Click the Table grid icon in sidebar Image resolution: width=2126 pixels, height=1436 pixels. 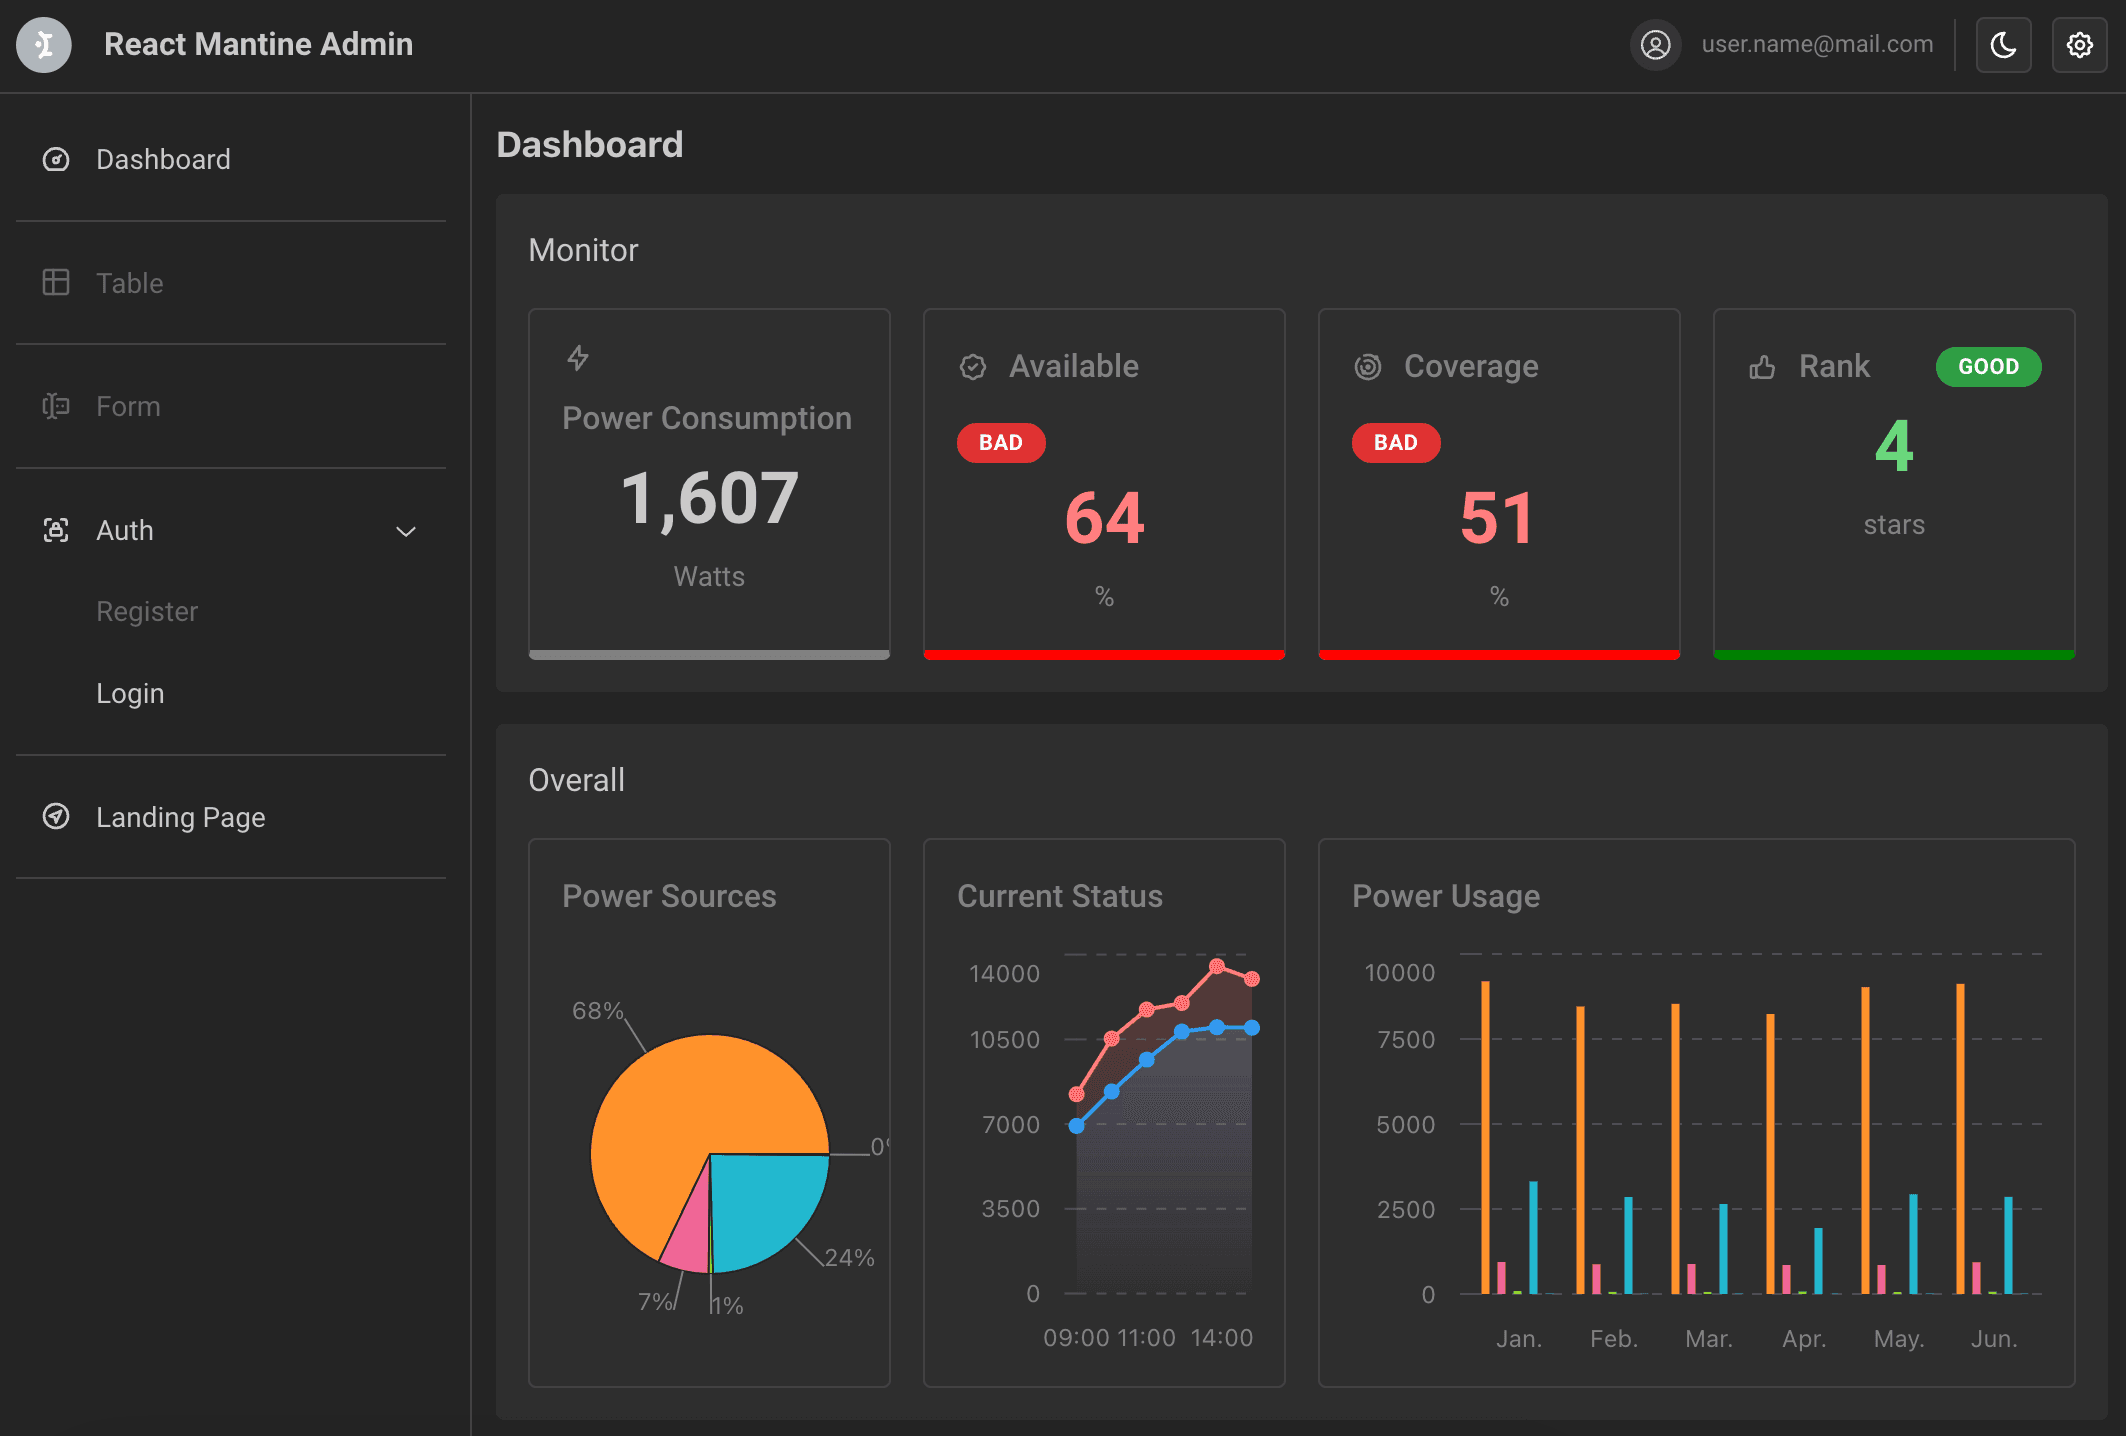pyautogui.click(x=56, y=282)
